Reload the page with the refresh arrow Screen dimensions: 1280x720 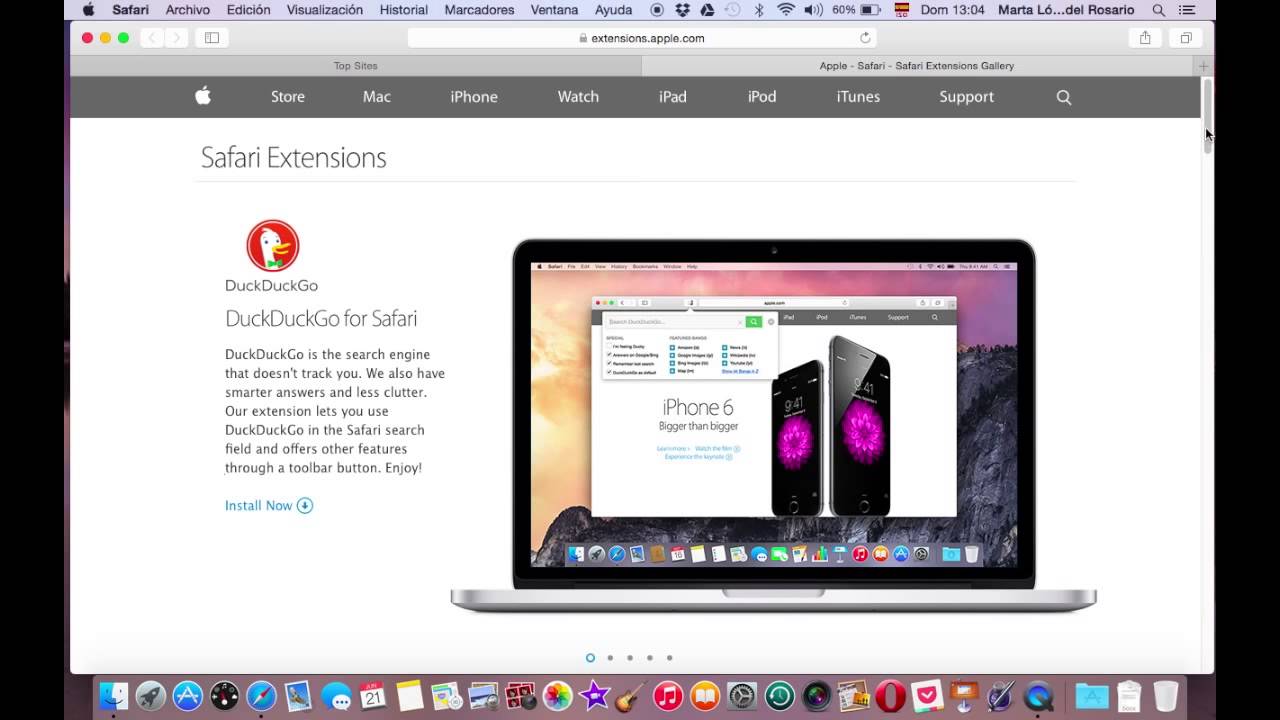pos(865,38)
